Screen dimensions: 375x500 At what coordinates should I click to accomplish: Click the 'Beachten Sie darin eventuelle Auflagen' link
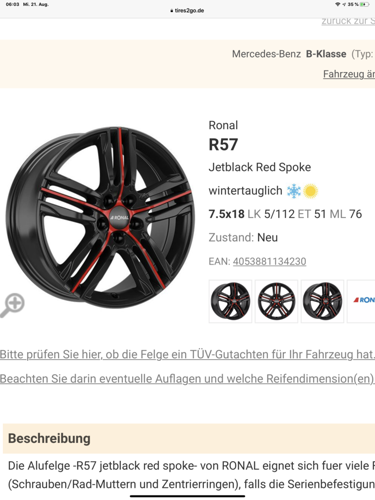(187, 379)
